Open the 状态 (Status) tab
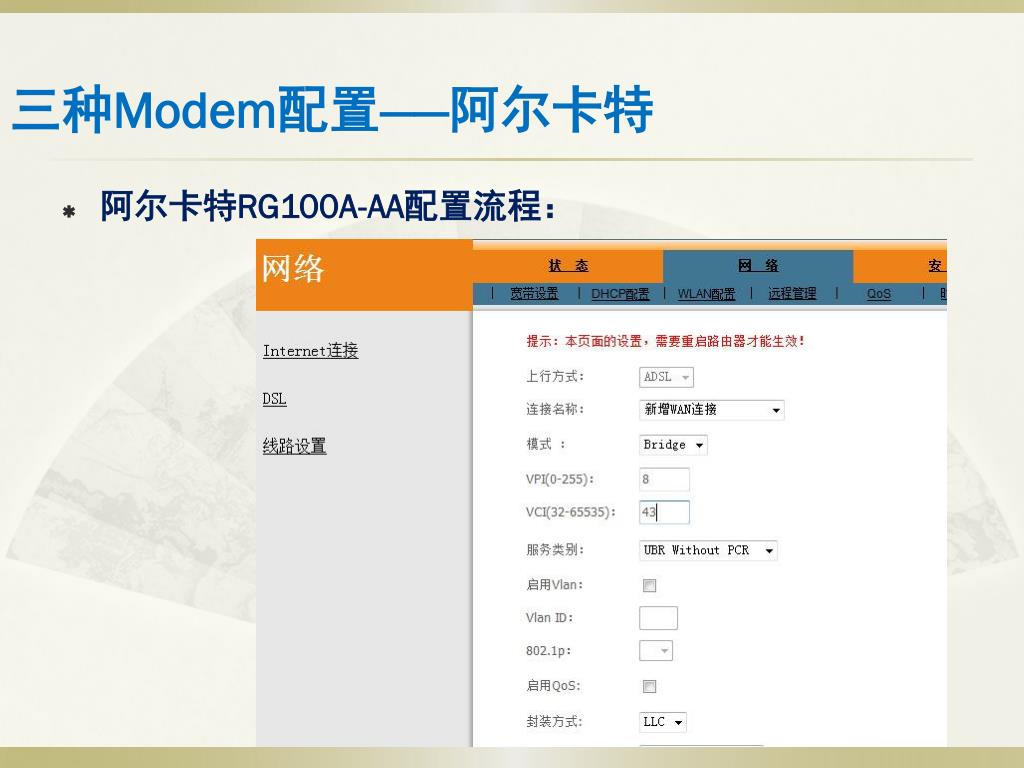The width and height of the screenshot is (1024, 768). pos(568,265)
